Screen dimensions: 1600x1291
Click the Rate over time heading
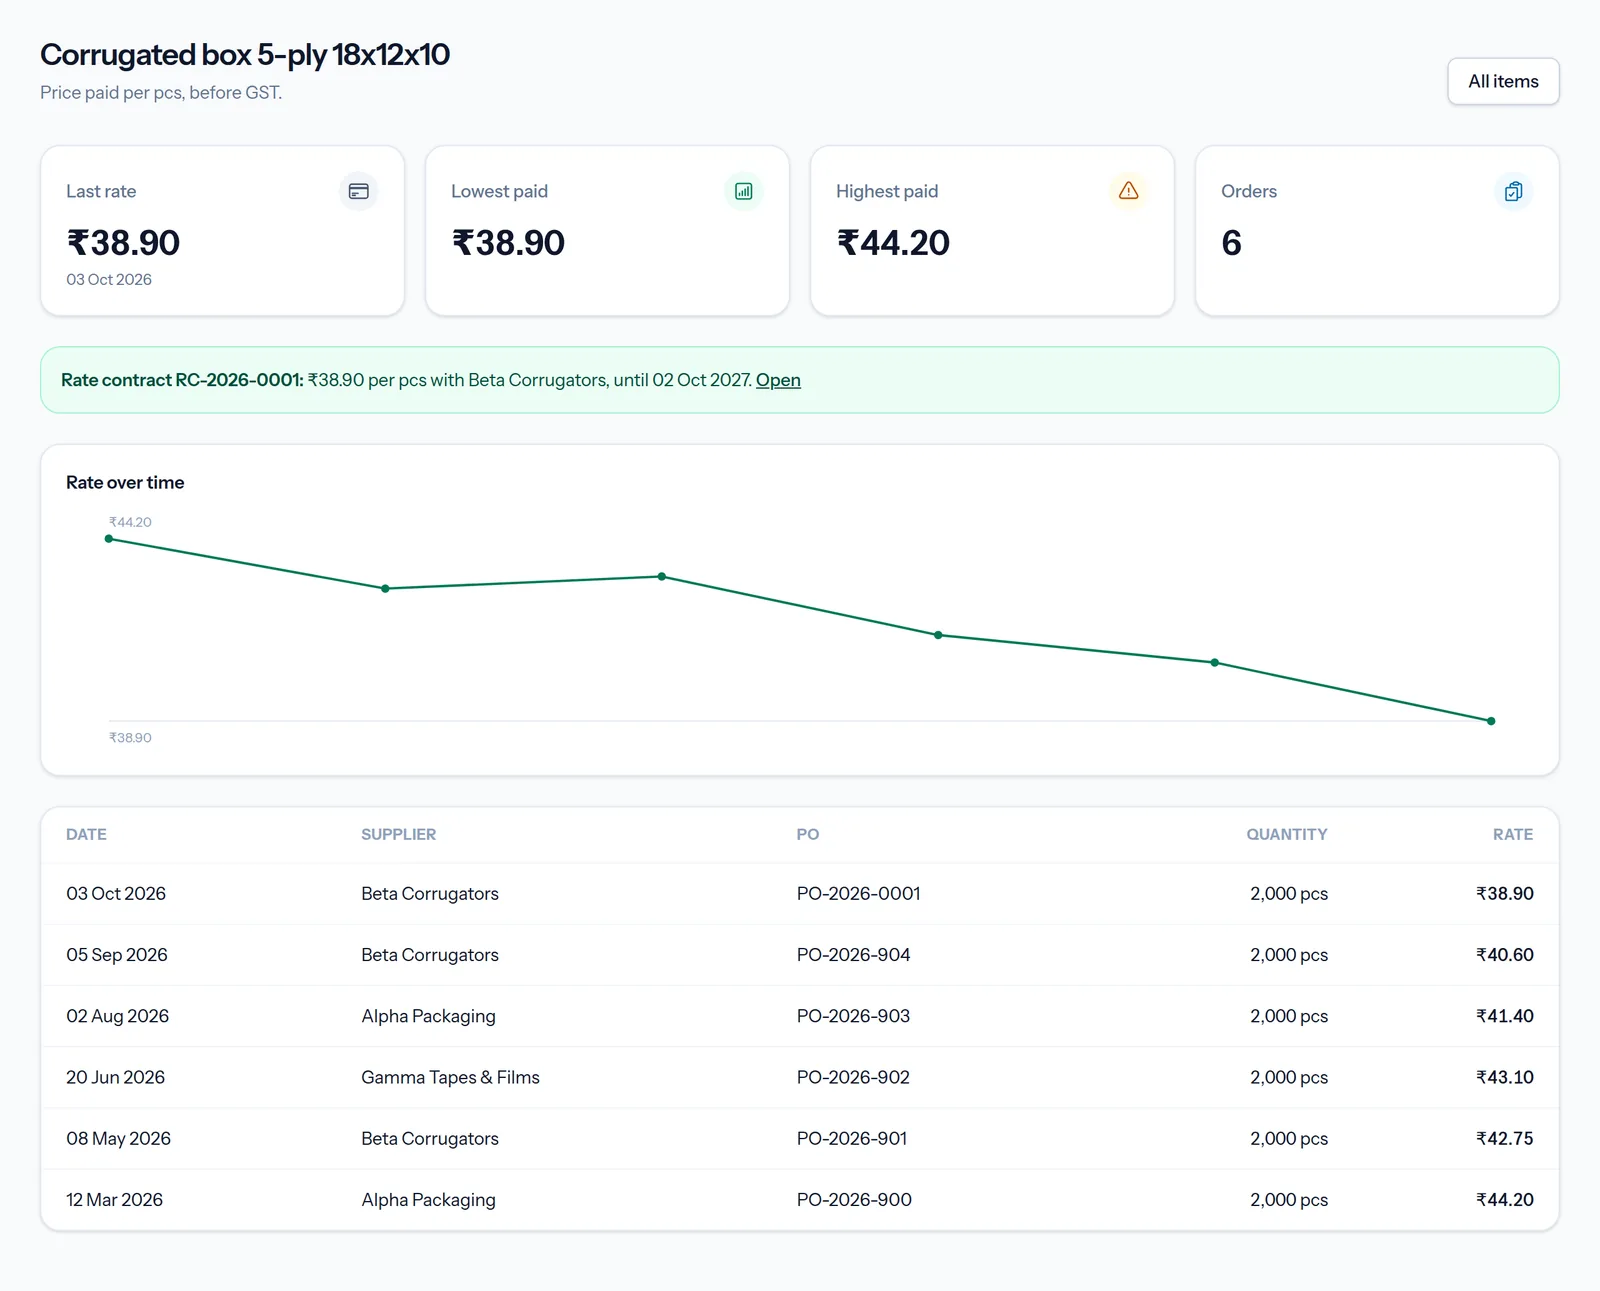point(125,483)
